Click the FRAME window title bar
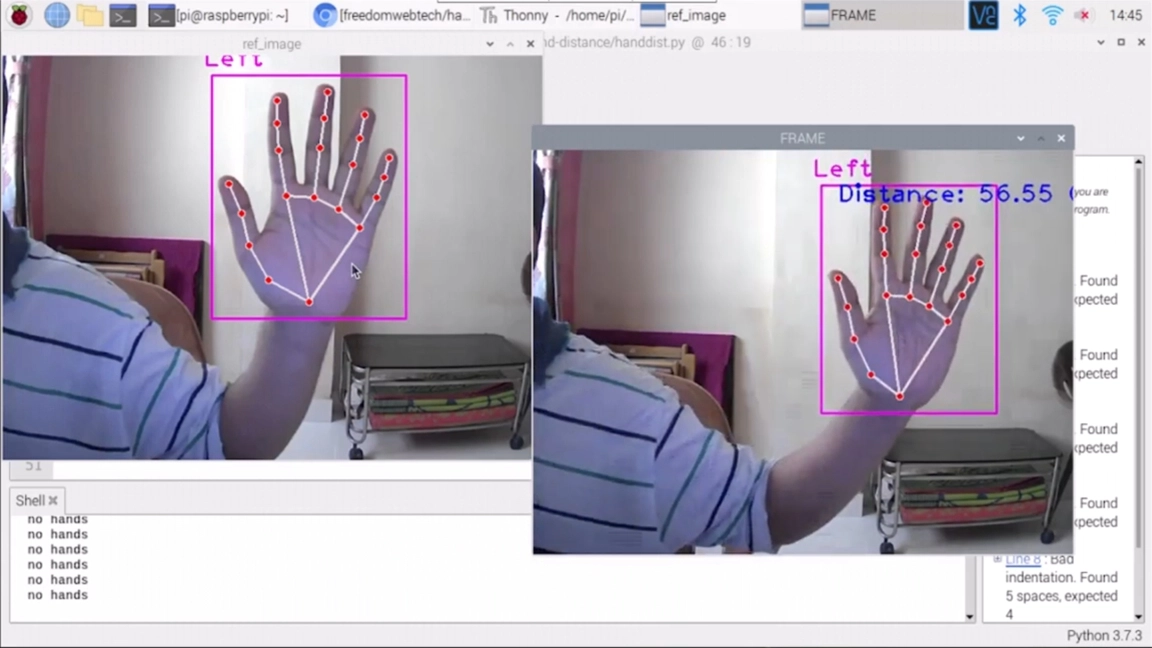Screen dimensions: 1152x648 (x=802, y=138)
